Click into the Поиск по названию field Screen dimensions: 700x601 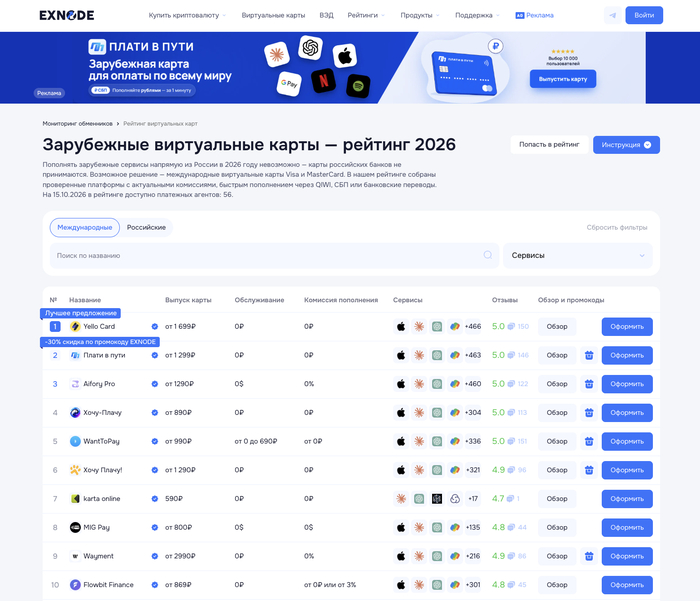tap(274, 255)
